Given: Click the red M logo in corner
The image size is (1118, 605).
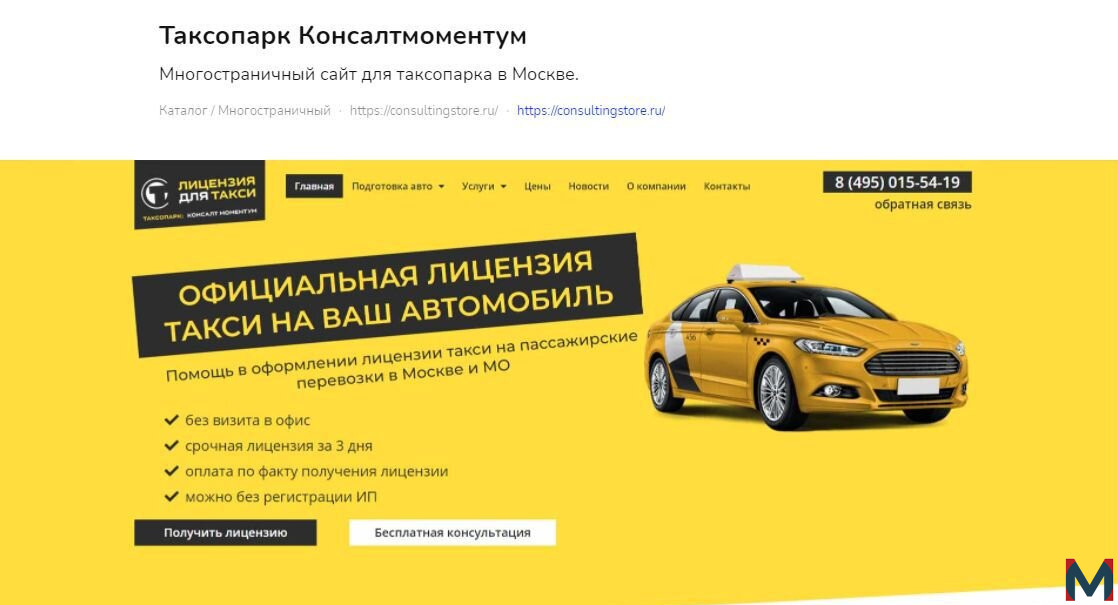Looking at the screenshot, I should pos(1089,579).
